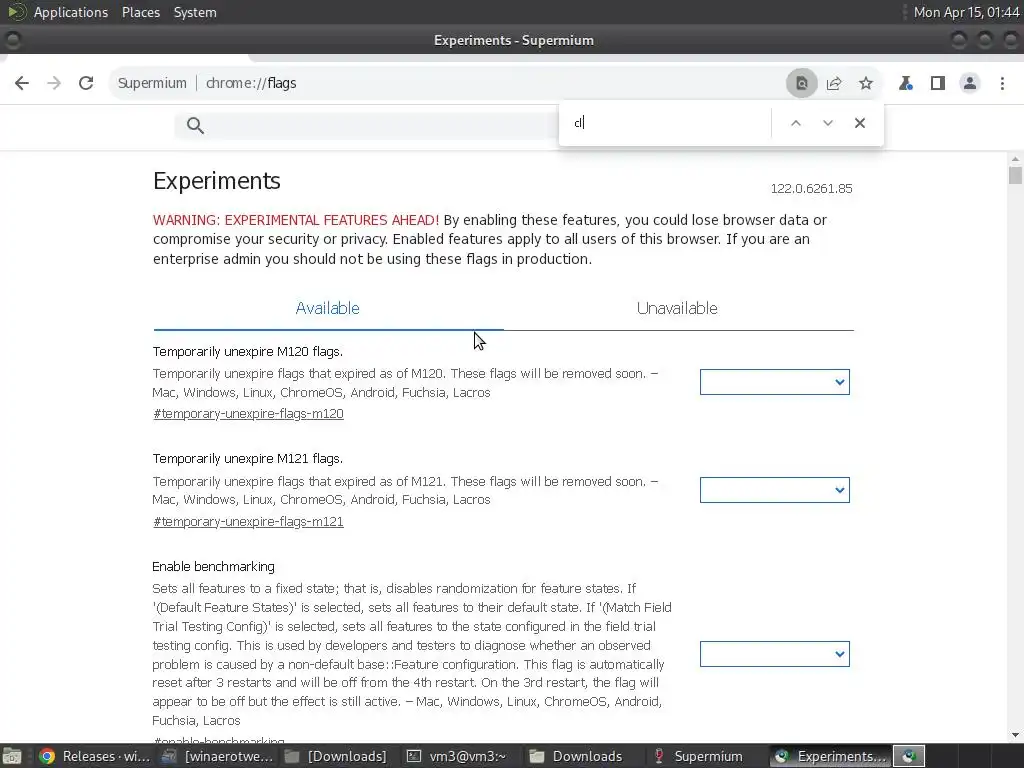The height and width of the screenshot is (768, 1024).
Task: Click the address bar URL chrome://flags
Action: click(251, 83)
